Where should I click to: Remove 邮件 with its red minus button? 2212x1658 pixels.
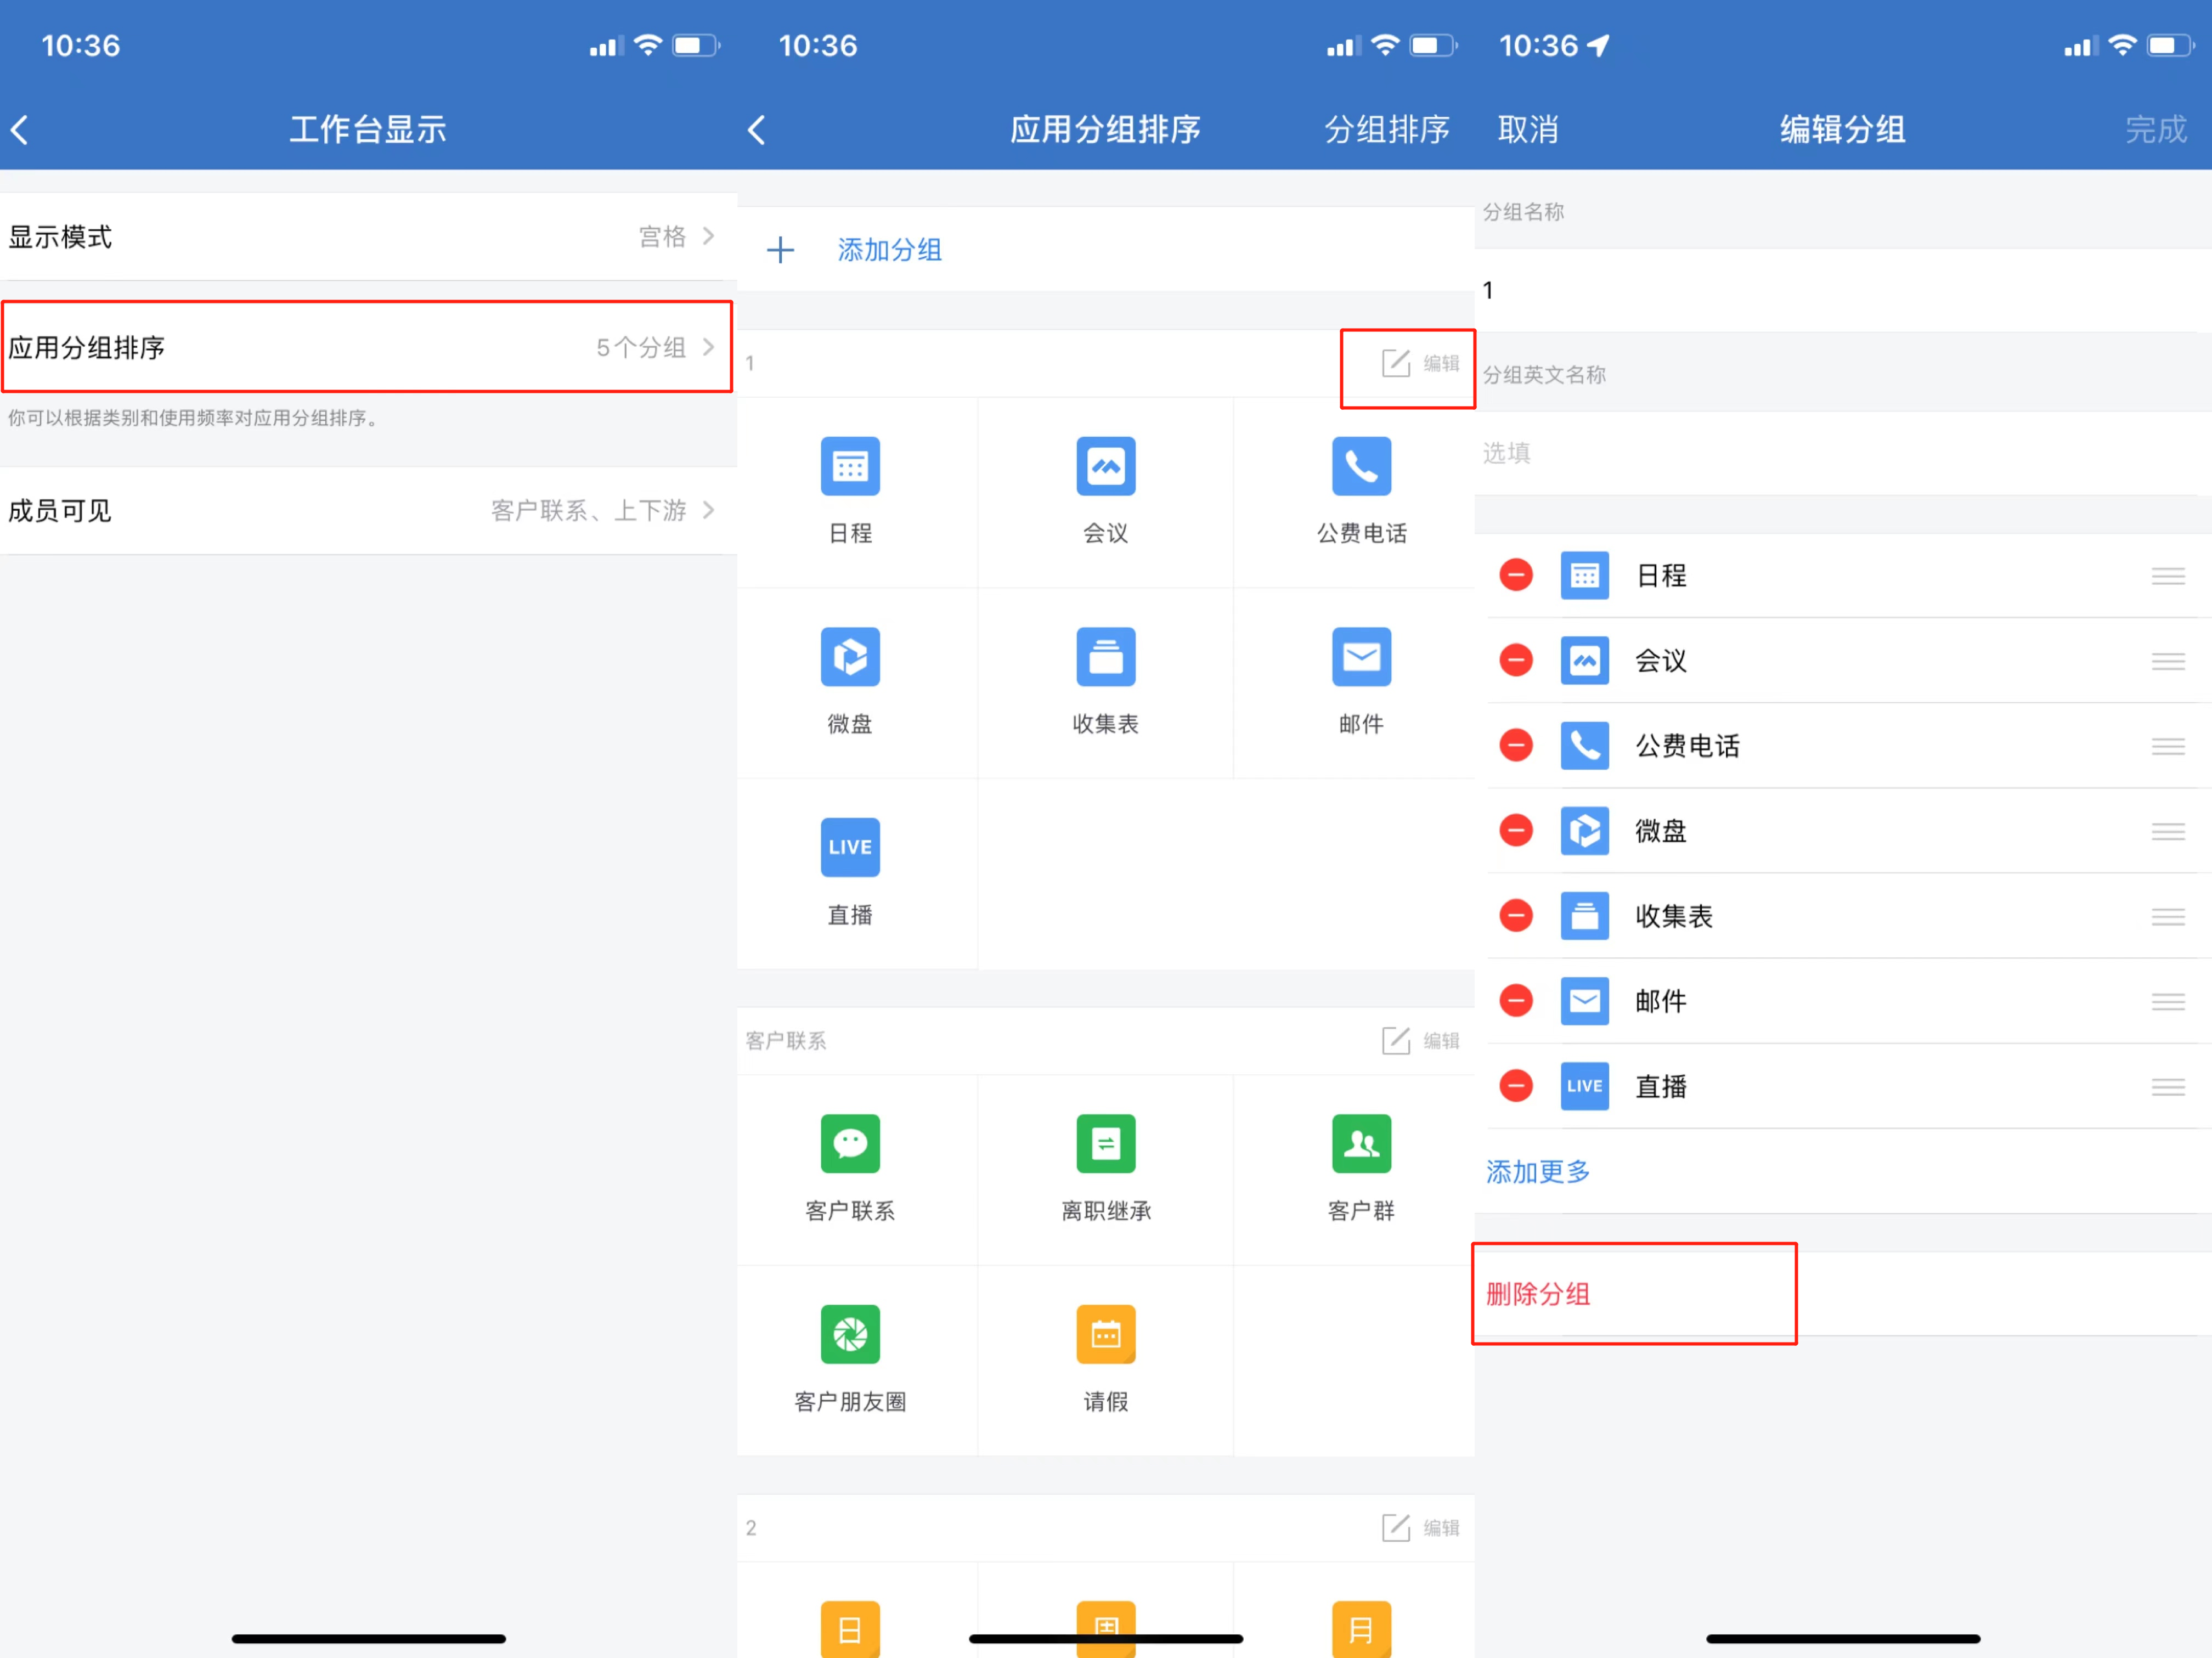coord(1516,1000)
